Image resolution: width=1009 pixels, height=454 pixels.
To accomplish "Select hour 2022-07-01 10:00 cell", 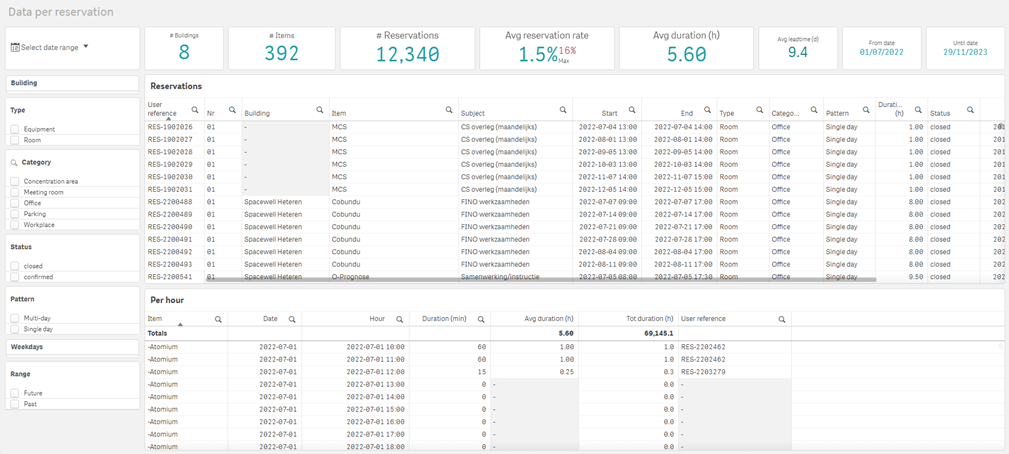I will click(374, 347).
